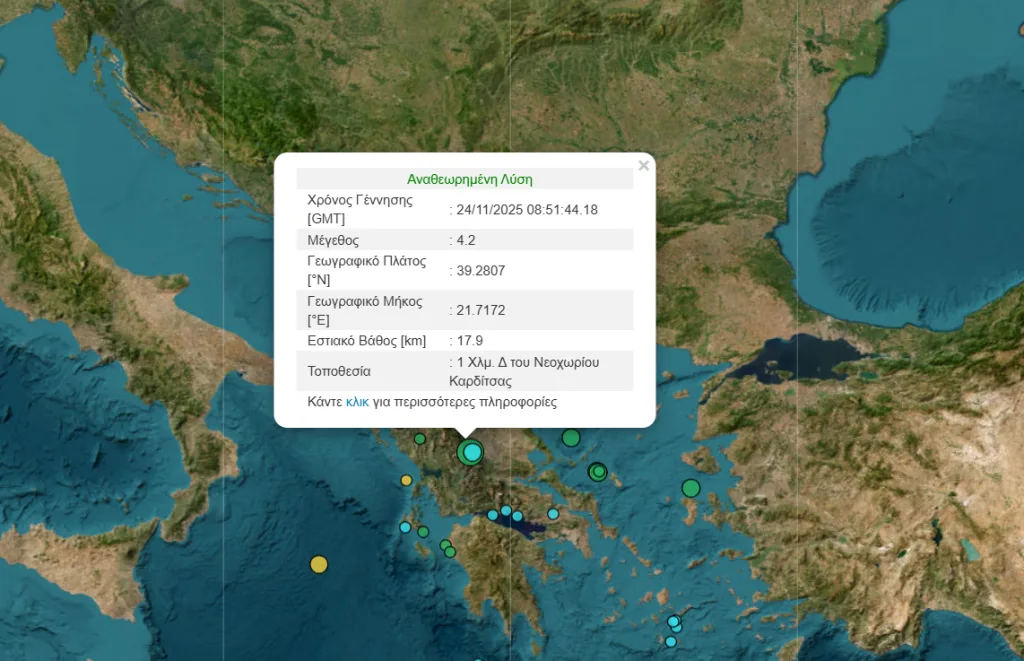The height and width of the screenshot is (661, 1024).
Task: Click the topmost middle cyan marker on the Gulf of Corinth
Action: (x=506, y=510)
